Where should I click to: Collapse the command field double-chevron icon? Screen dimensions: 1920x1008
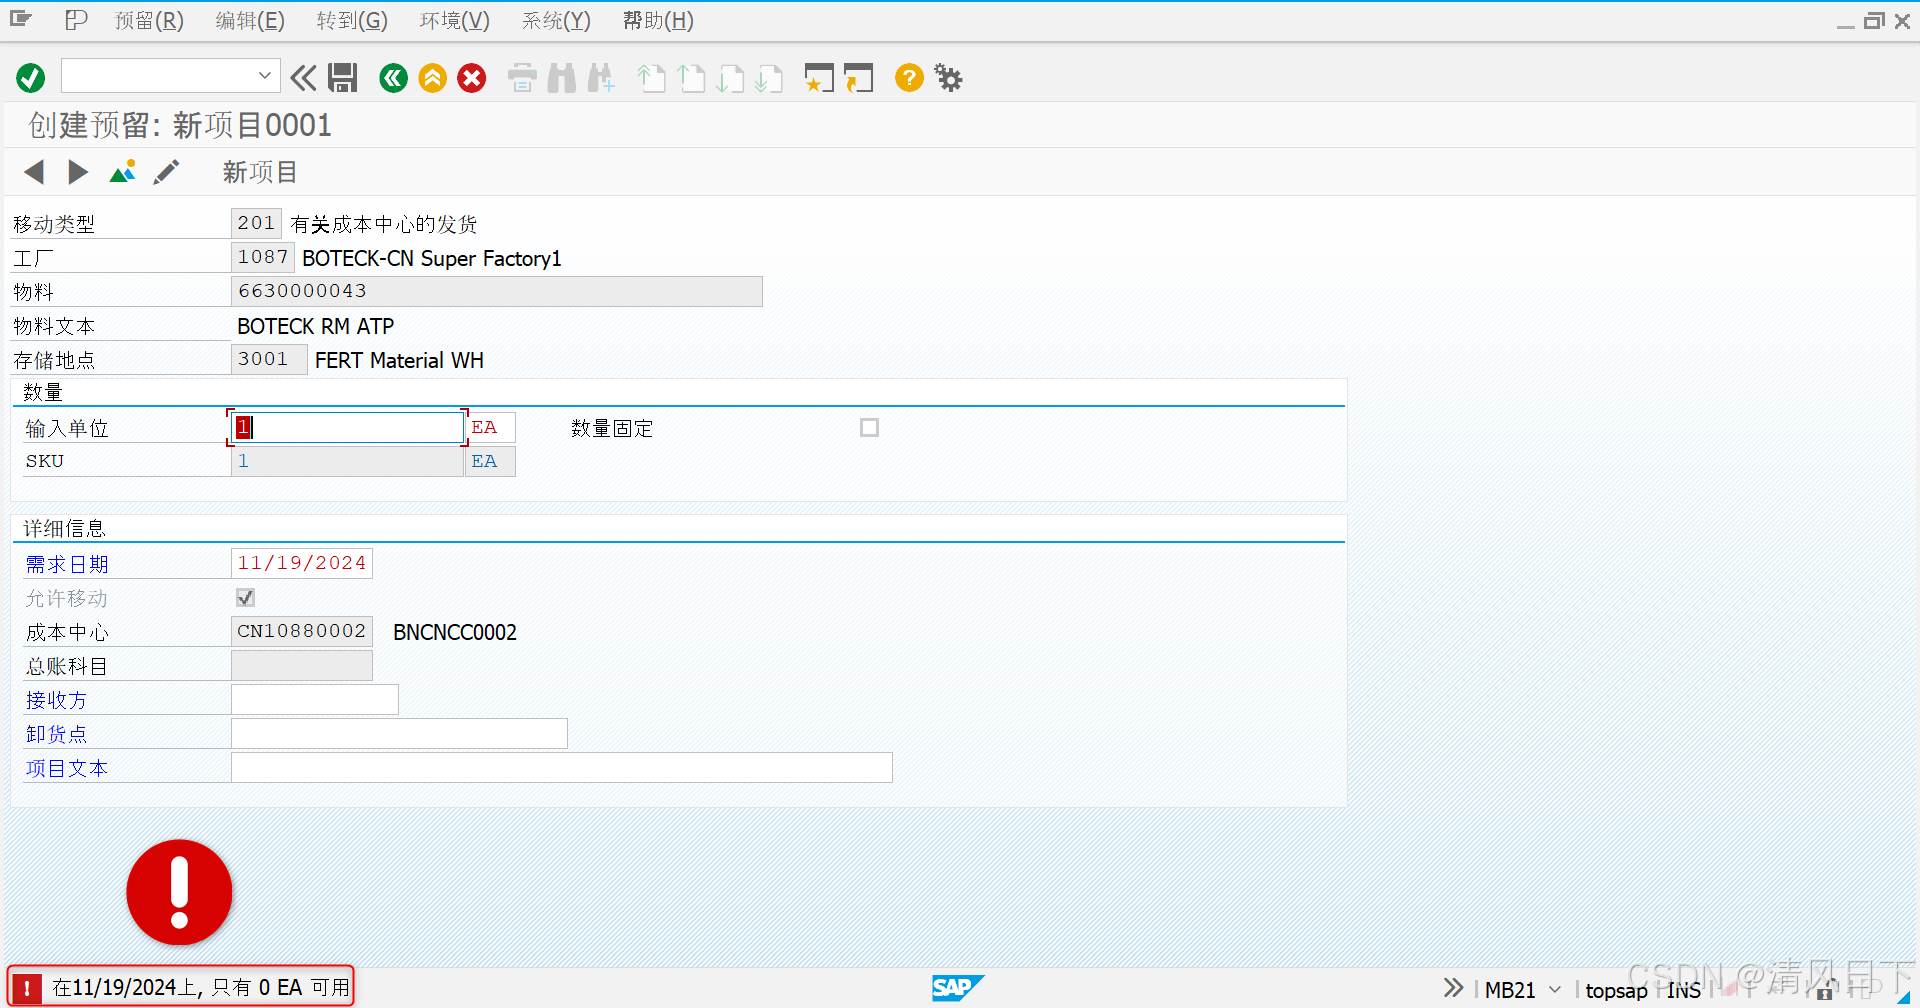coord(303,78)
